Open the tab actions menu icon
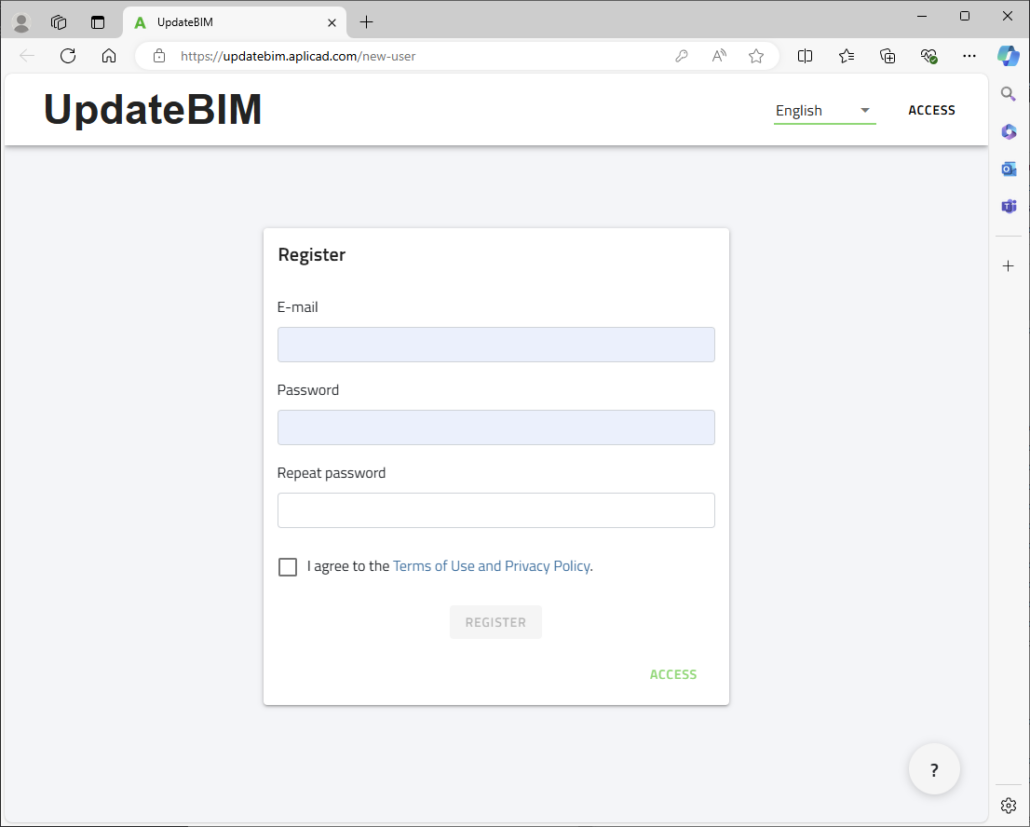Screen dimensions: 1030x827 point(97,22)
